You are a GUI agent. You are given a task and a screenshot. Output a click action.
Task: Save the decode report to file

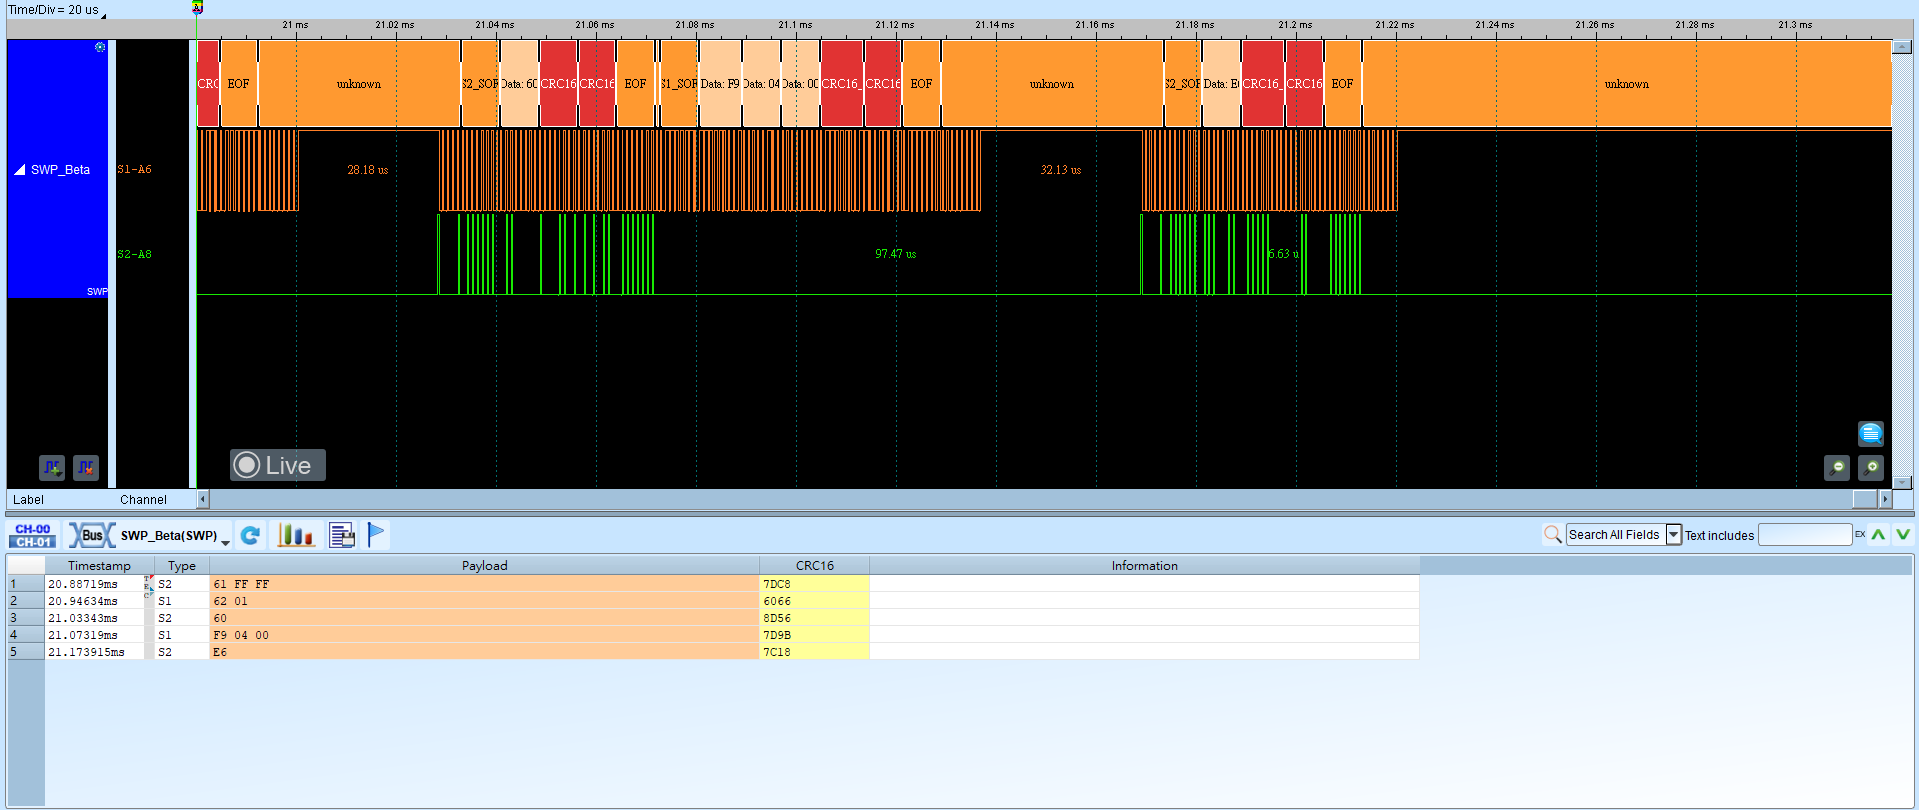click(x=342, y=535)
